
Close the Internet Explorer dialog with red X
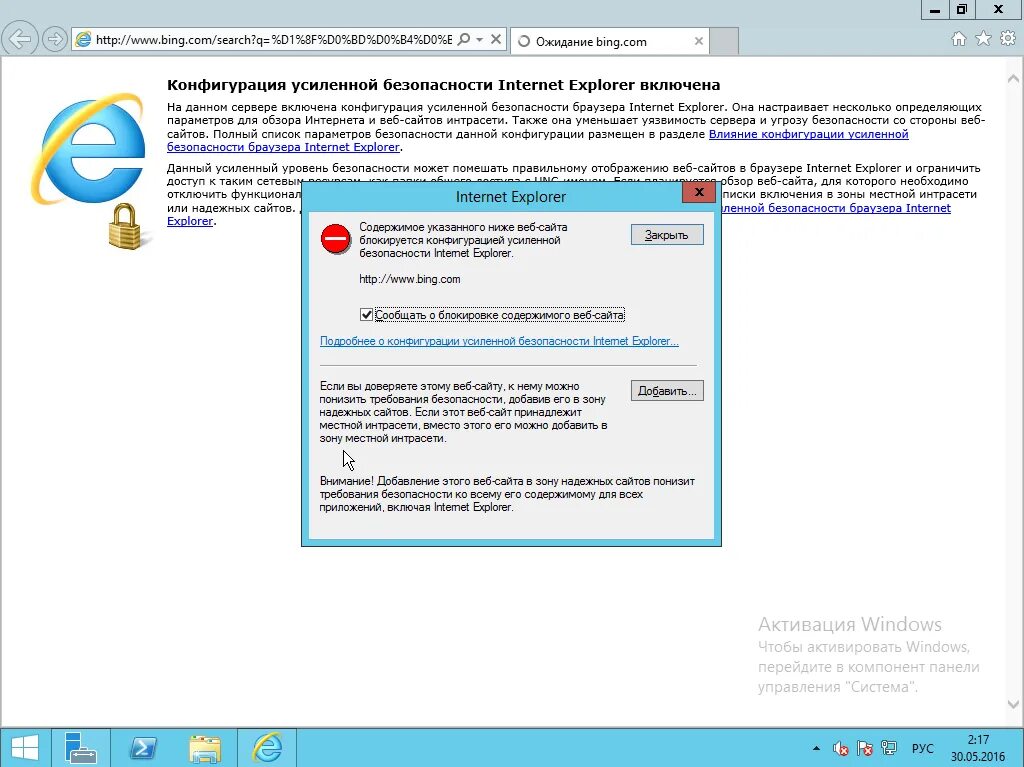699,192
